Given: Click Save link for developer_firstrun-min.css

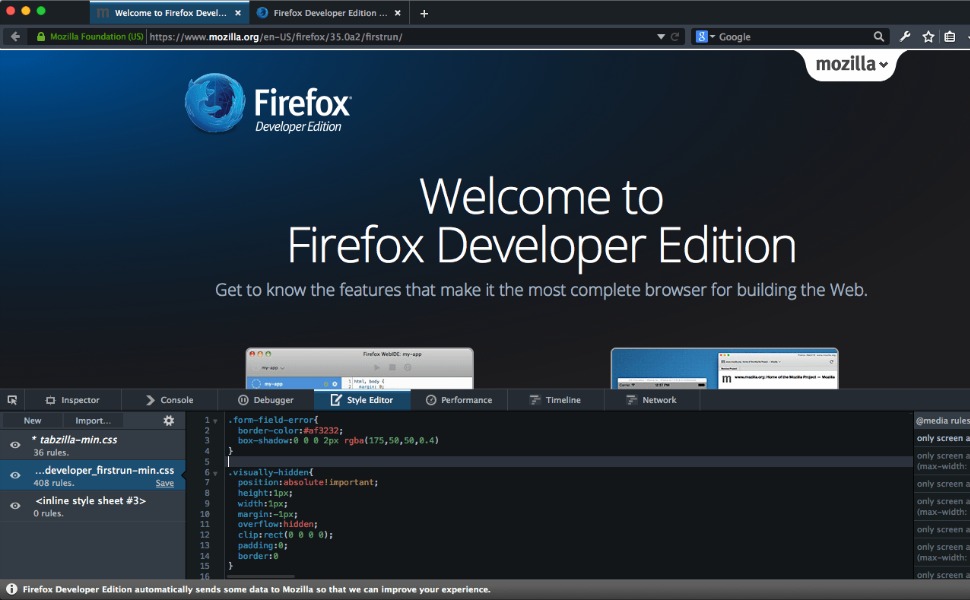Looking at the screenshot, I should 165,483.
